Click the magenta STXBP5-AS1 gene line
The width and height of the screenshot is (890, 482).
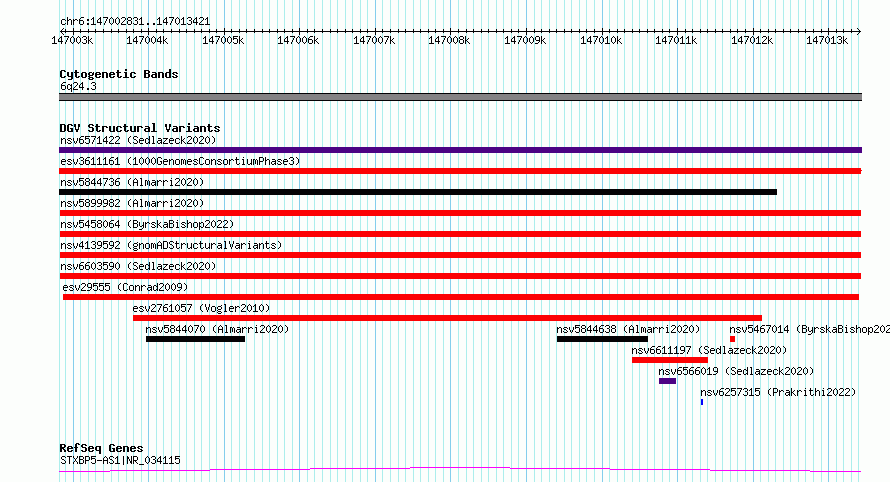coord(460,470)
